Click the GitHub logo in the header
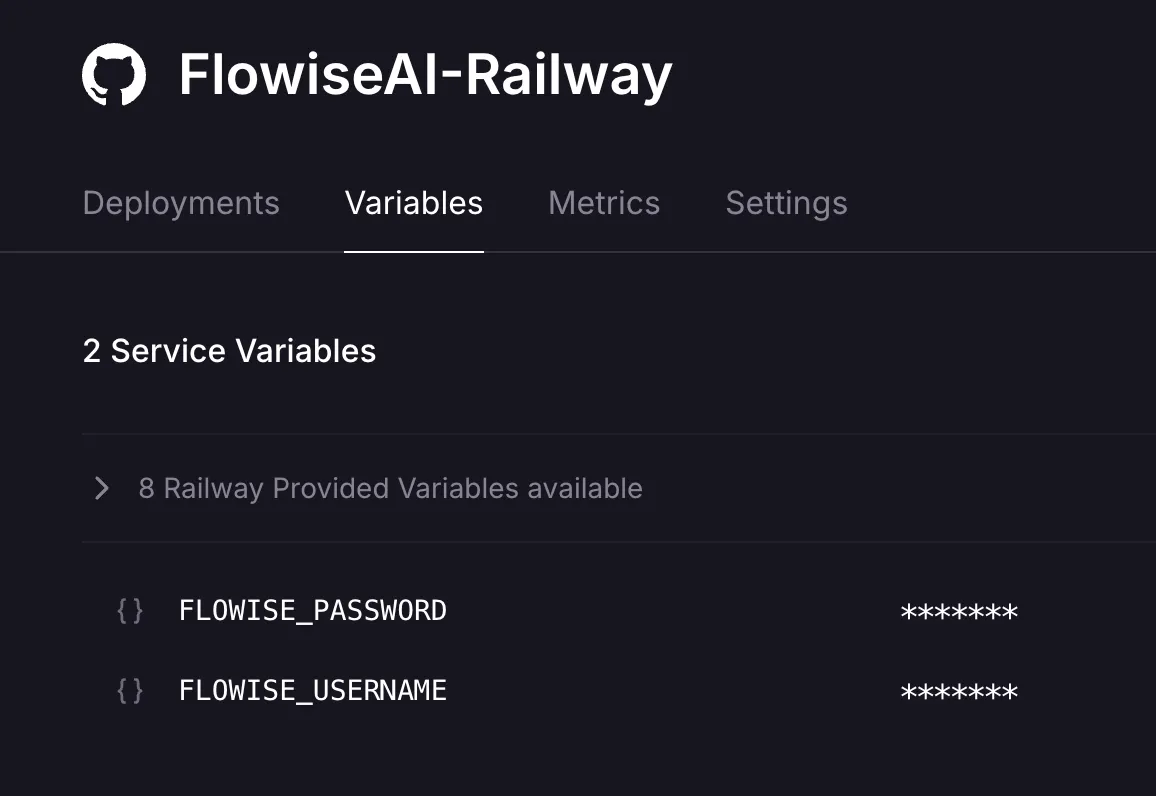The image size is (1156, 796). pyautogui.click(x=114, y=73)
